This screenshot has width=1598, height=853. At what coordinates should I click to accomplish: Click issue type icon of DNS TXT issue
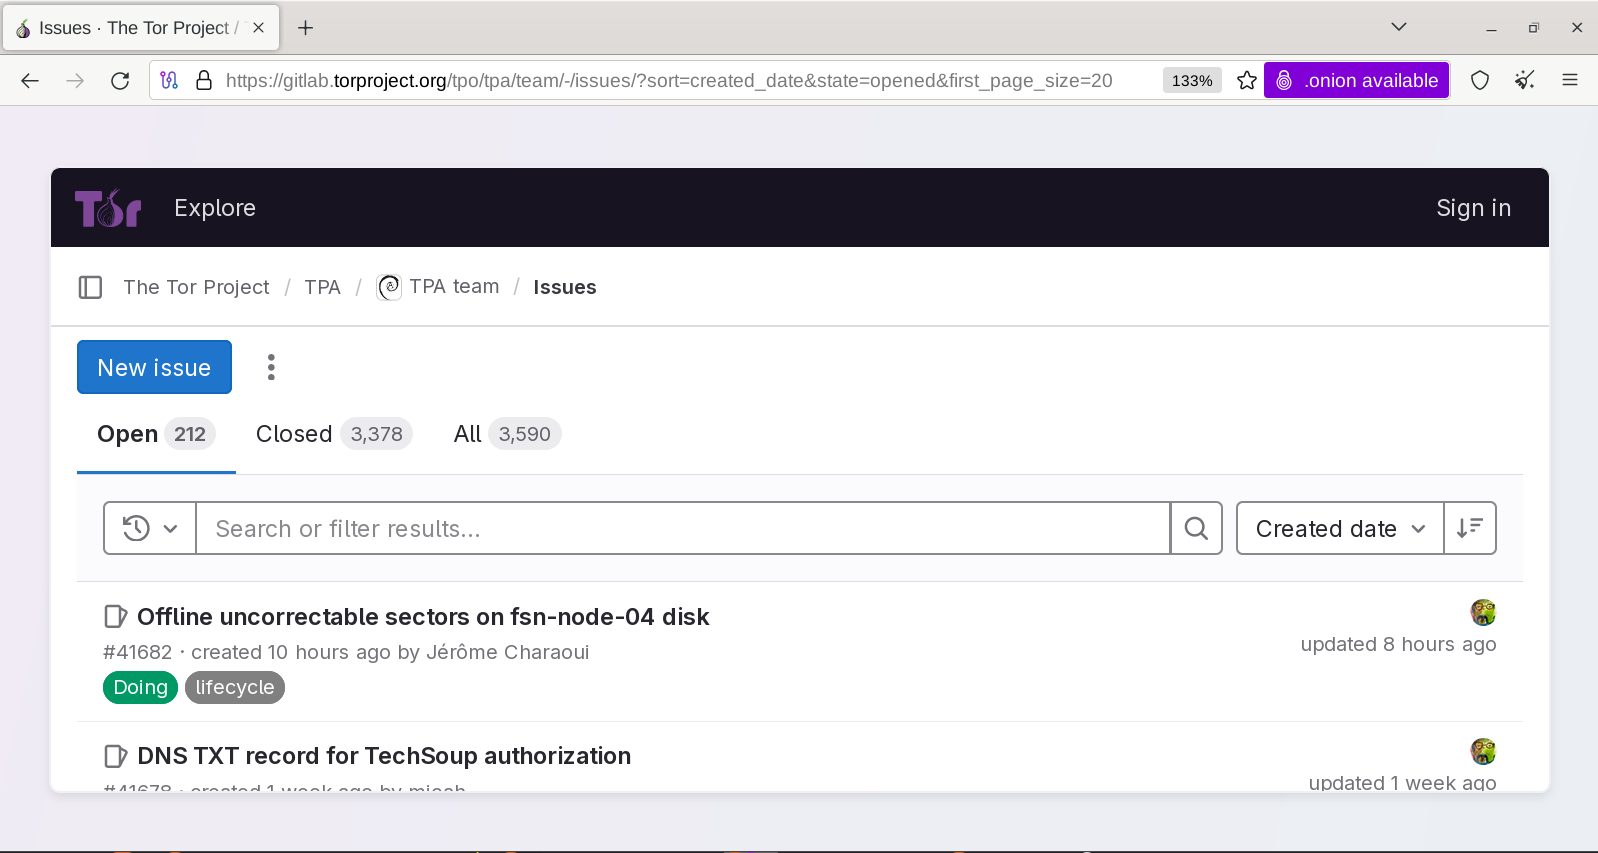coord(116,755)
